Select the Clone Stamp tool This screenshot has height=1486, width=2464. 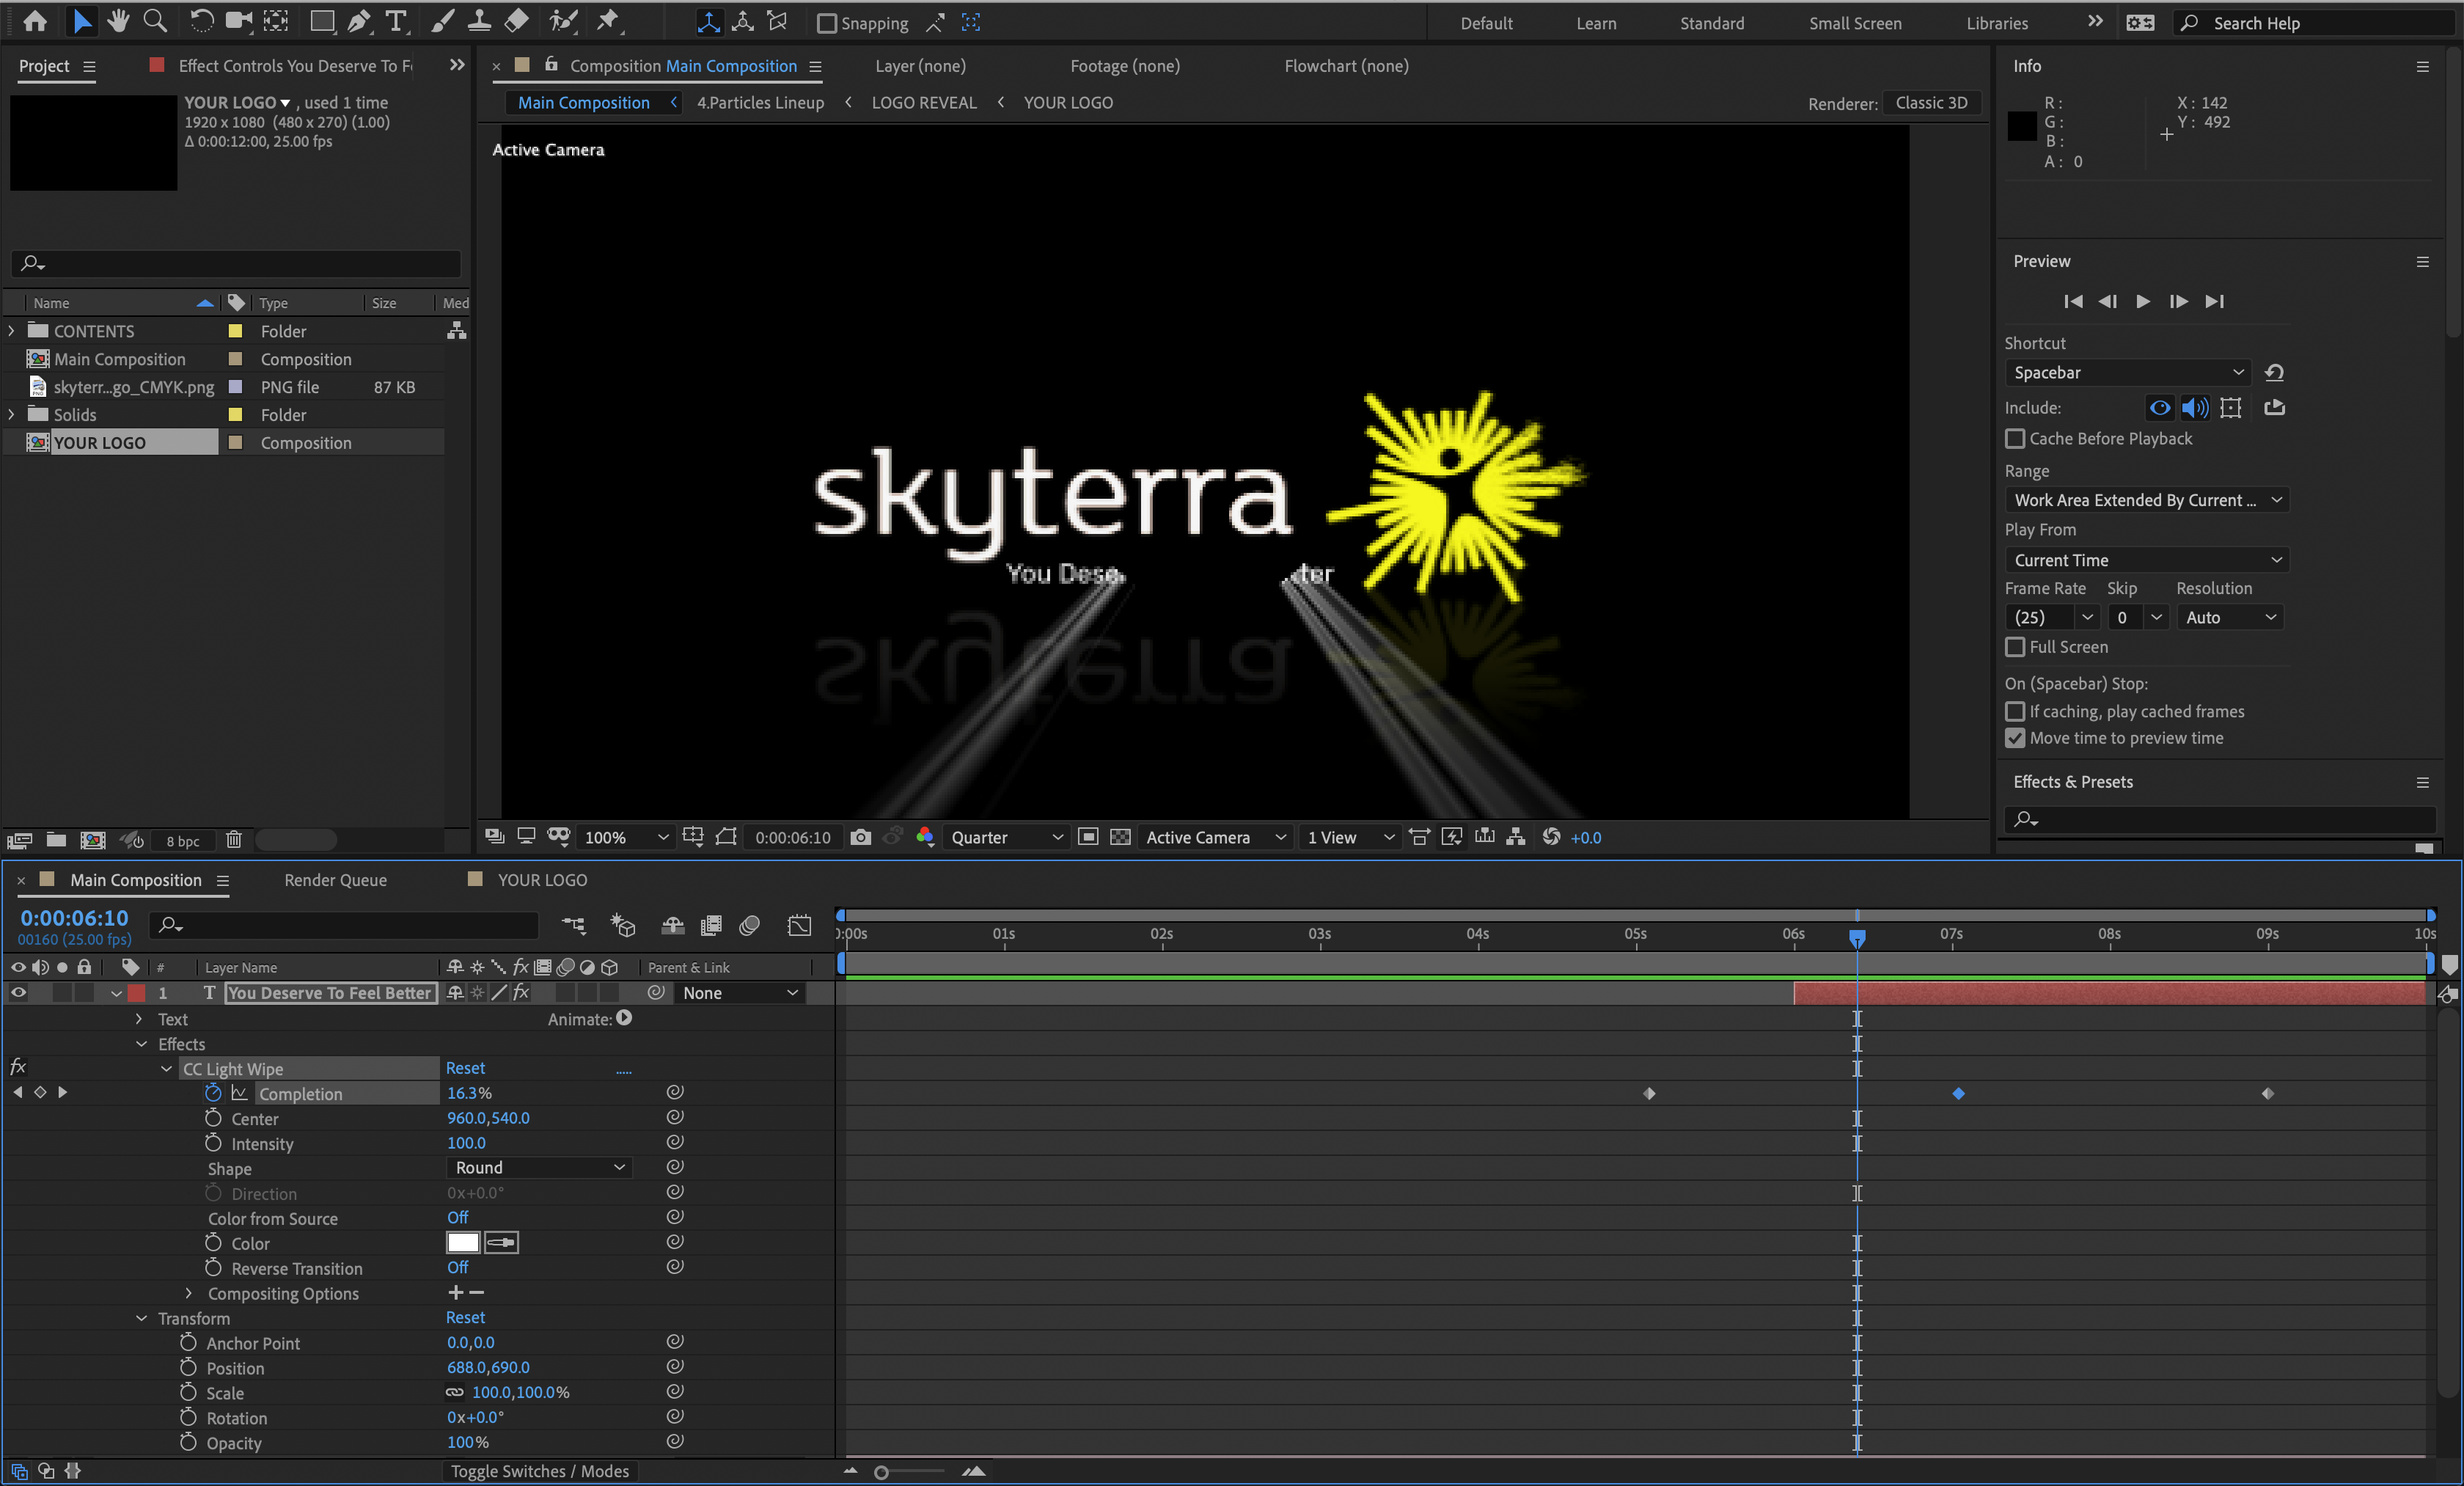pyautogui.click(x=479, y=21)
